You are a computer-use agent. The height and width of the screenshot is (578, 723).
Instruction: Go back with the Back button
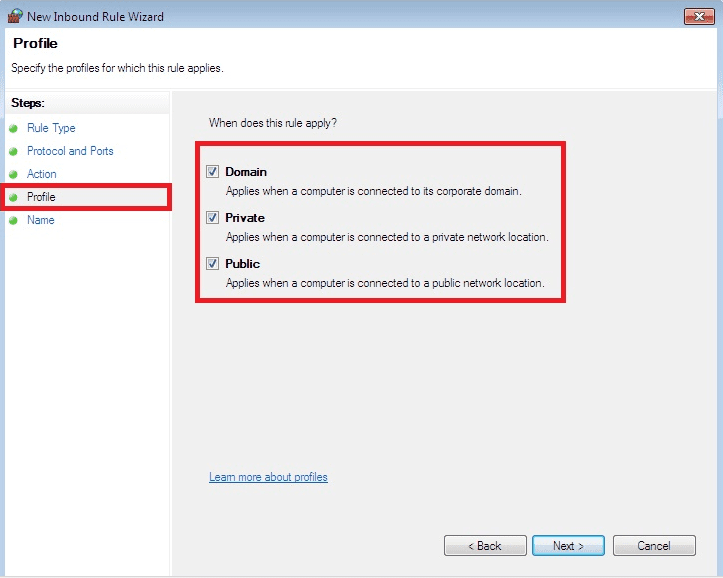[x=485, y=546]
